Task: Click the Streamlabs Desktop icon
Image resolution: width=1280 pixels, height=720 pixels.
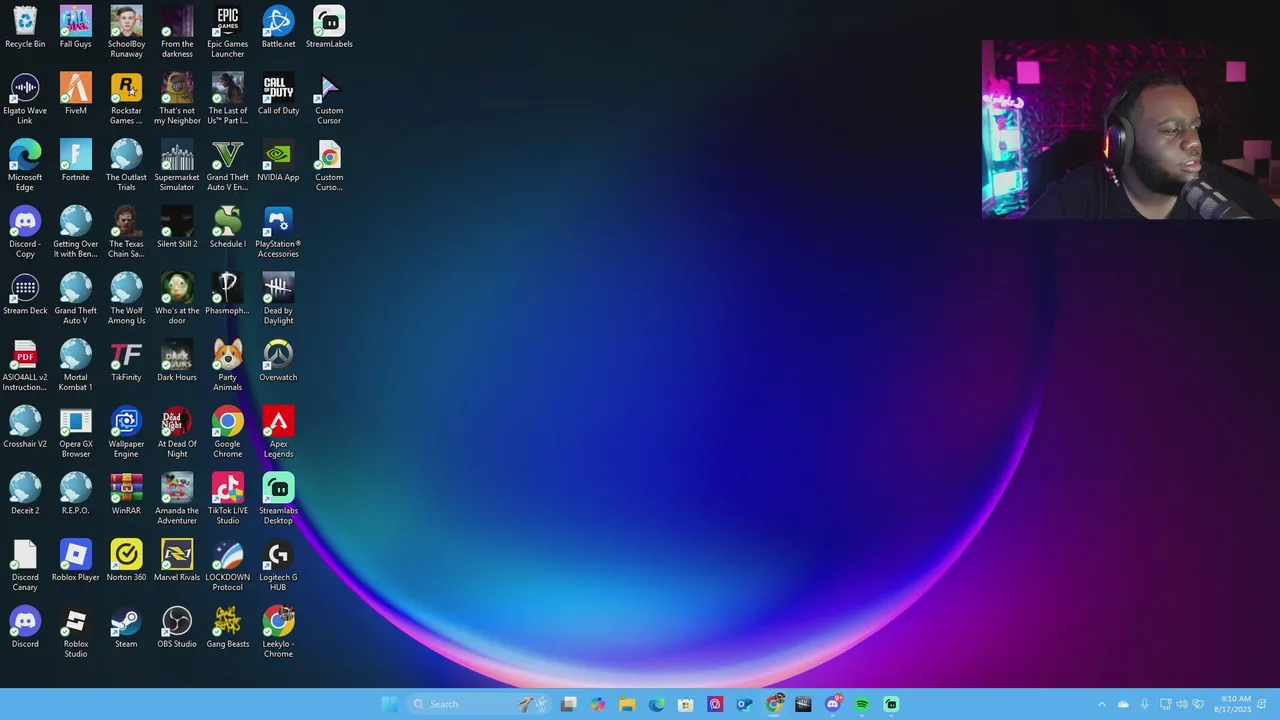Action: (278, 499)
